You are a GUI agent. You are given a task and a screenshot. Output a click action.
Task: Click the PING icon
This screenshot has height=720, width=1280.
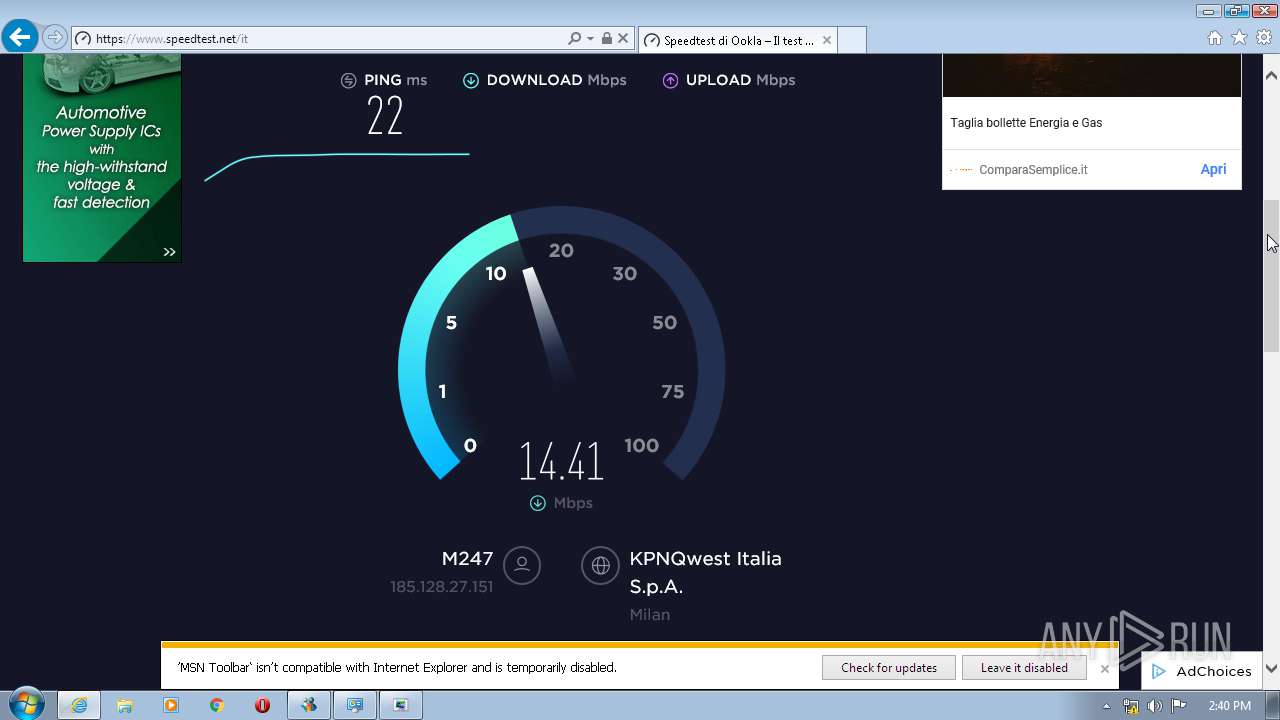point(348,81)
